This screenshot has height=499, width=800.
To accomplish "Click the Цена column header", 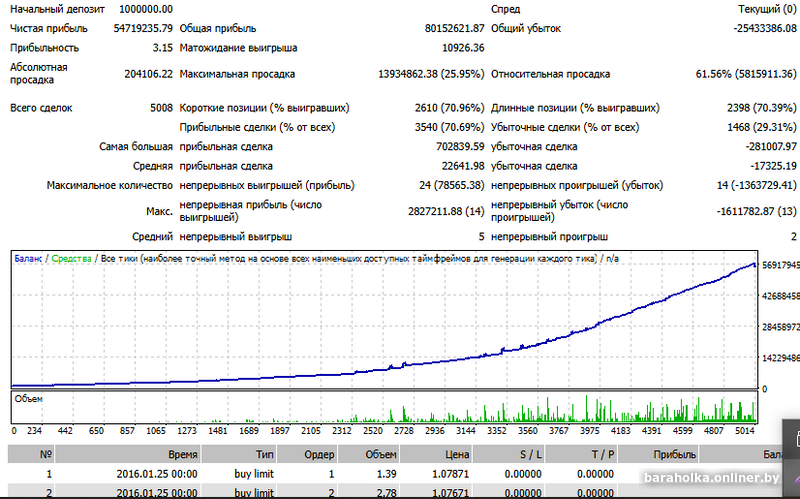I will tap(456, 454).
